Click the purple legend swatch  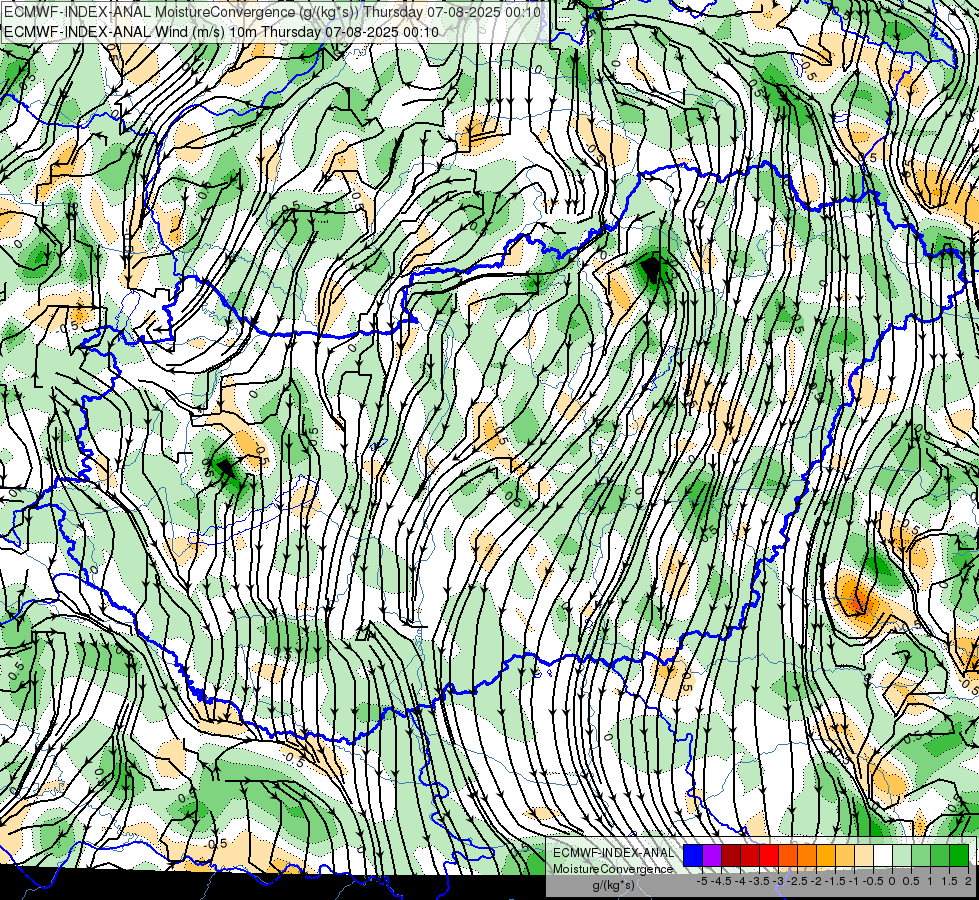point(712,855)
